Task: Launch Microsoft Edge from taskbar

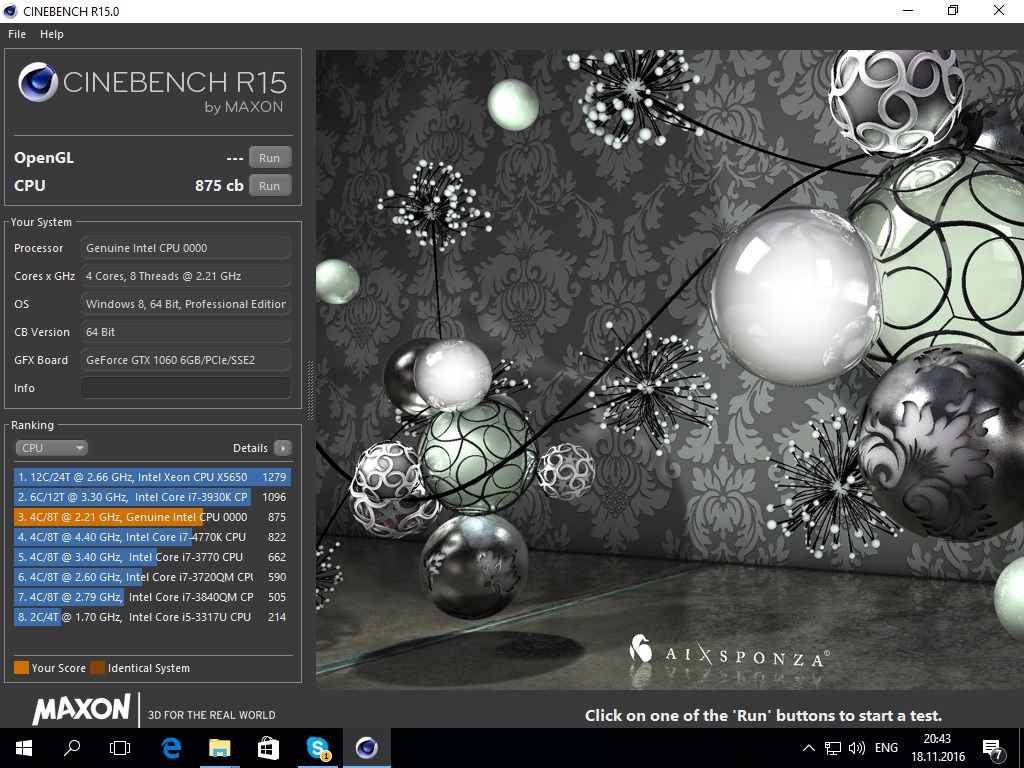Action: (171, 748)
